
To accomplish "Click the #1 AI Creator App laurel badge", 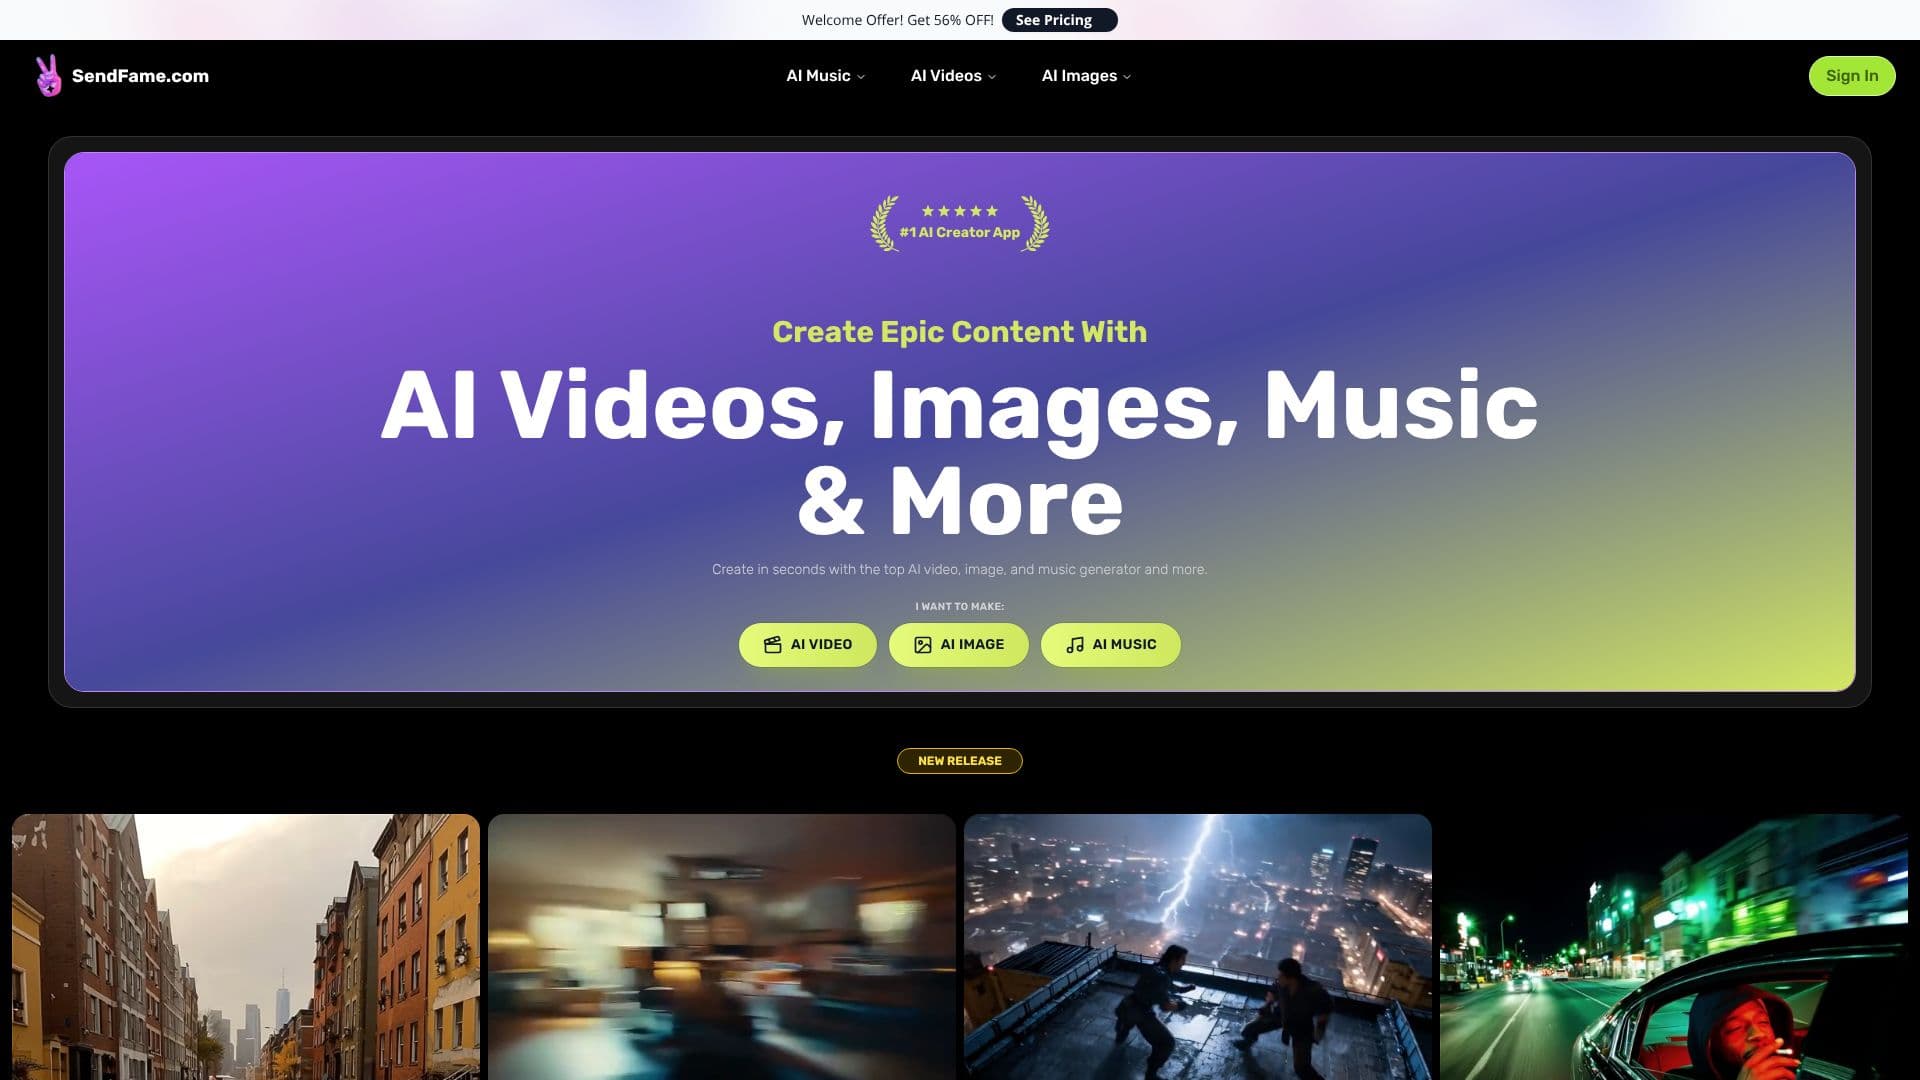I will [959, 223].
